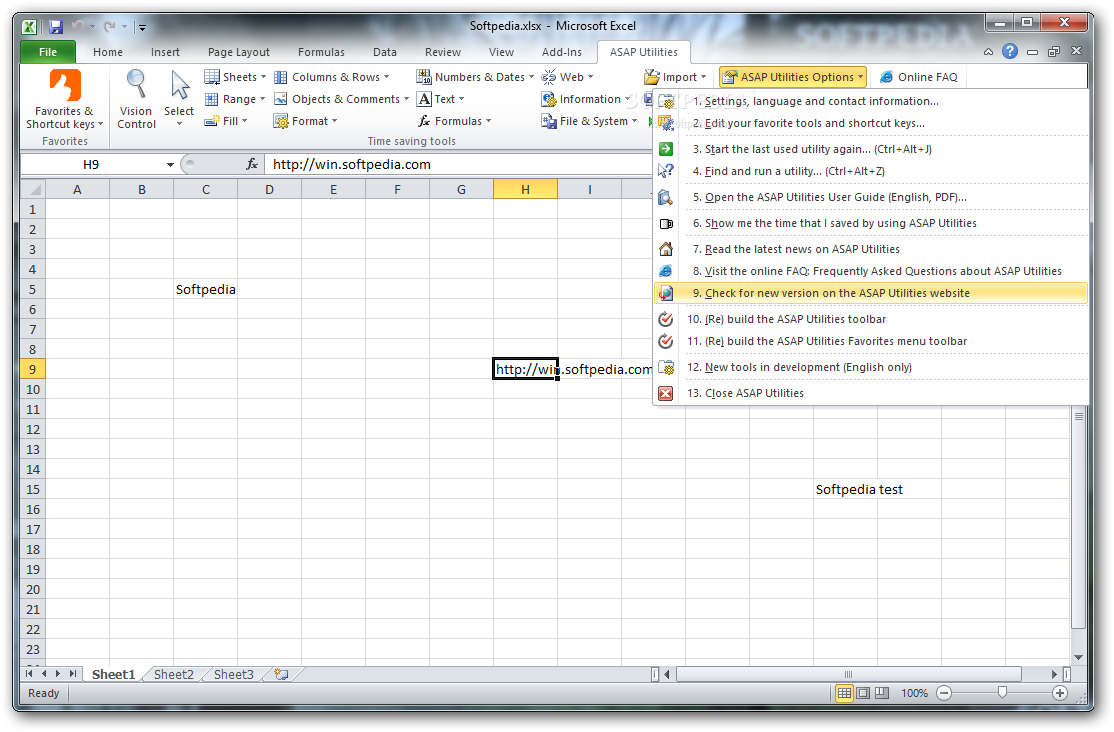Screen dimensions: 1114x732
Task: Open the Fill tools menu
Action: click(226, 121)
